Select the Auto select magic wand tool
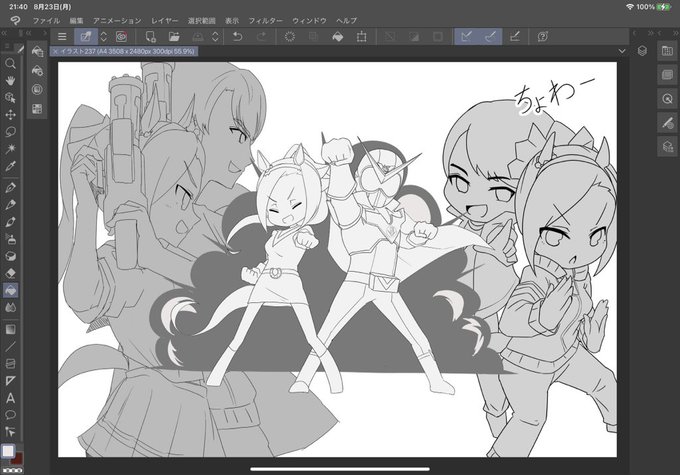 point(10,149)
